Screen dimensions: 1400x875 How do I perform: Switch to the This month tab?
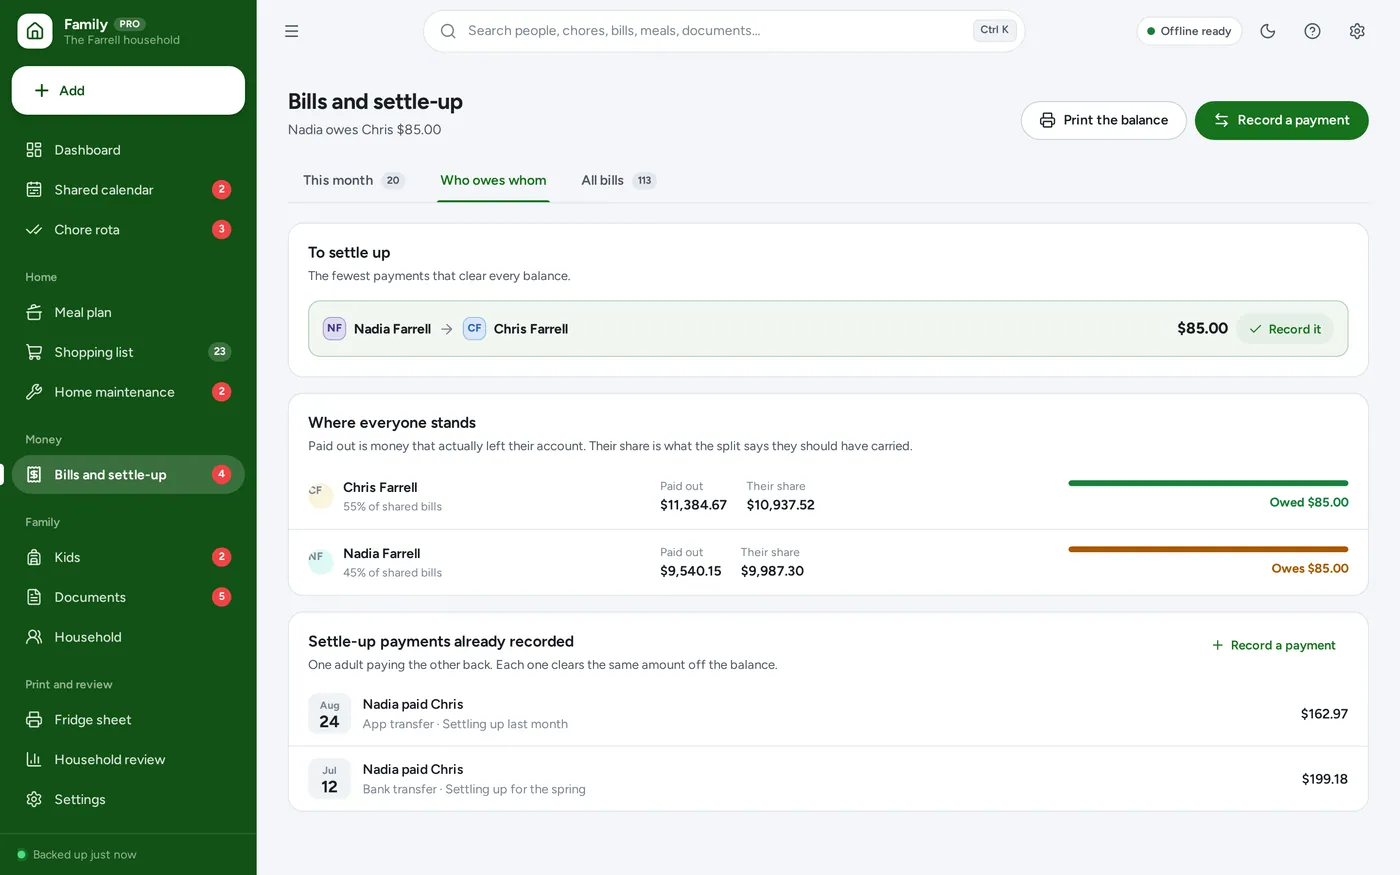point(353,181)
